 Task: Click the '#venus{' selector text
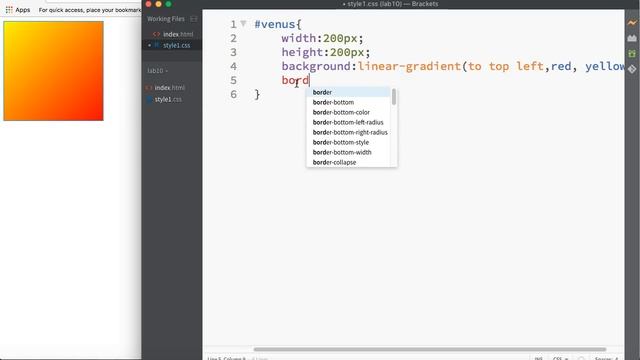pos(278,24)
